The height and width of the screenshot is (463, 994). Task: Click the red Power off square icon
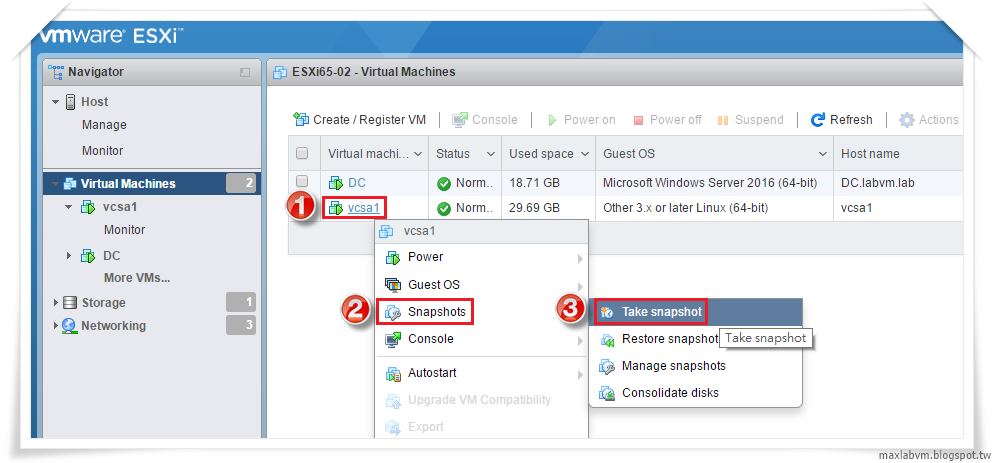point(638,120)
